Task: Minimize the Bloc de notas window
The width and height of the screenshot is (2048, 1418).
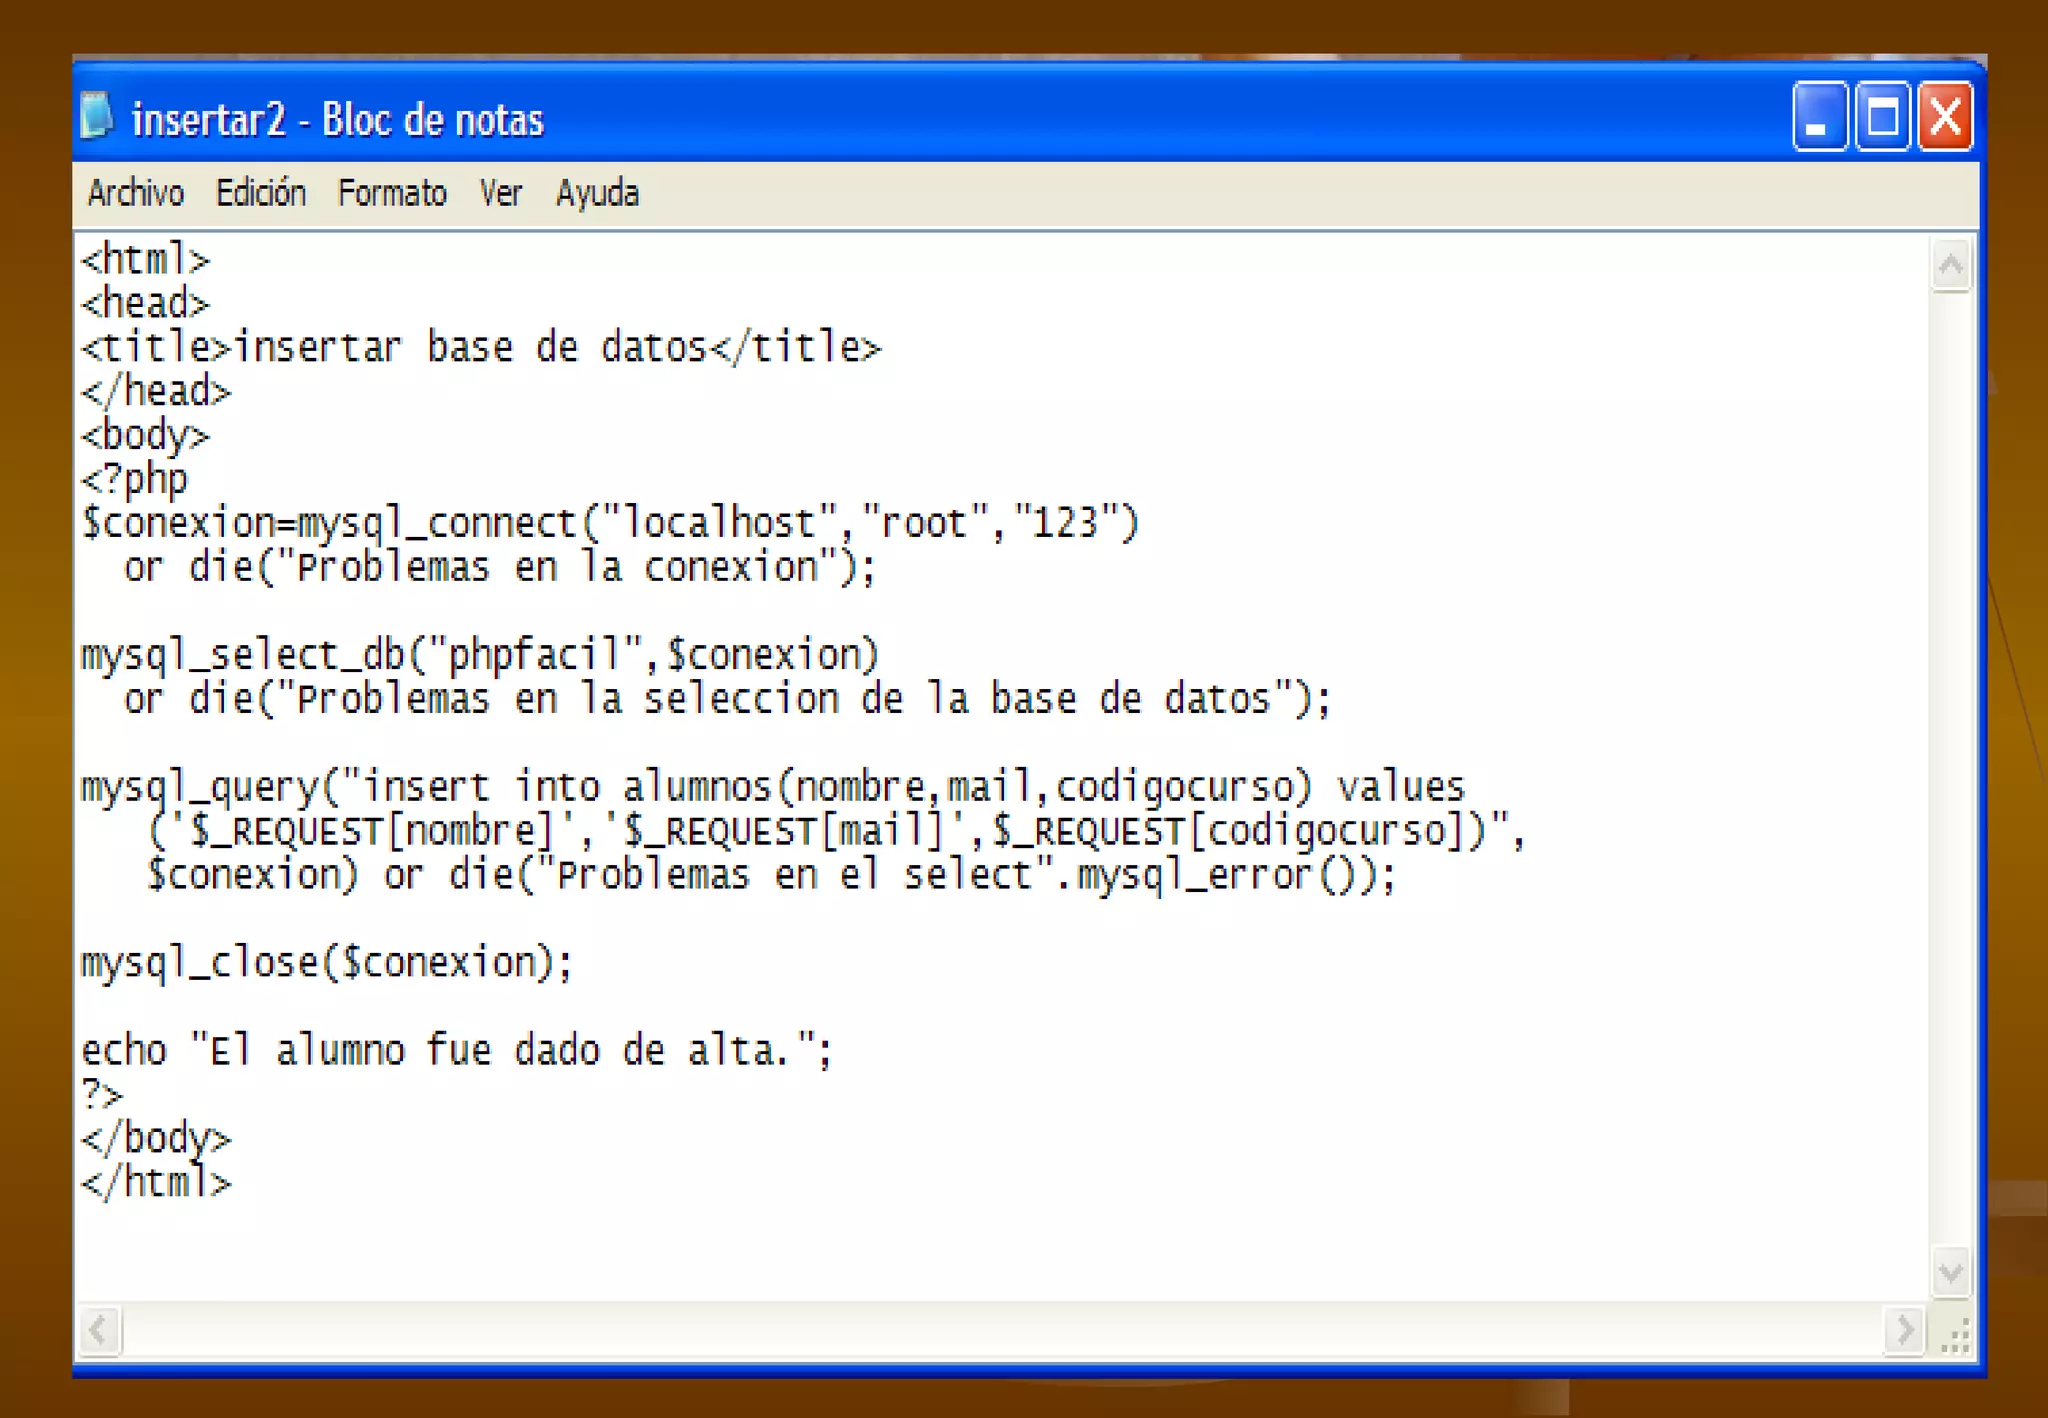Action: (x=1818, y=118)
